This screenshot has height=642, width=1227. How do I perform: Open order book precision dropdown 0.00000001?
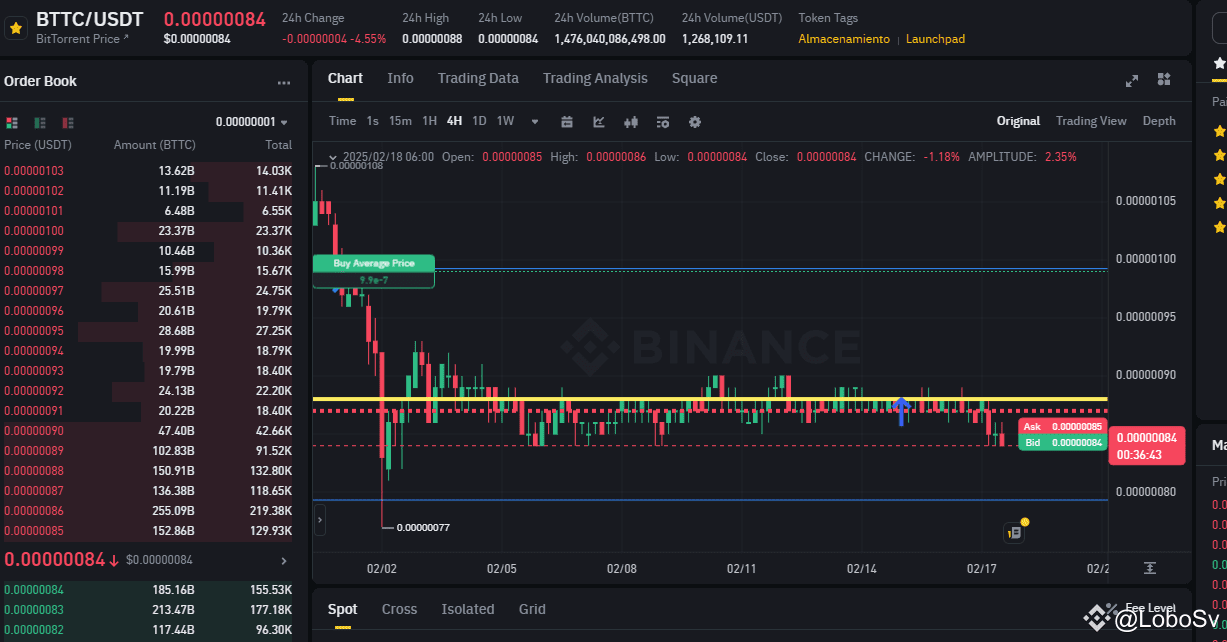[x=252, y=122]
